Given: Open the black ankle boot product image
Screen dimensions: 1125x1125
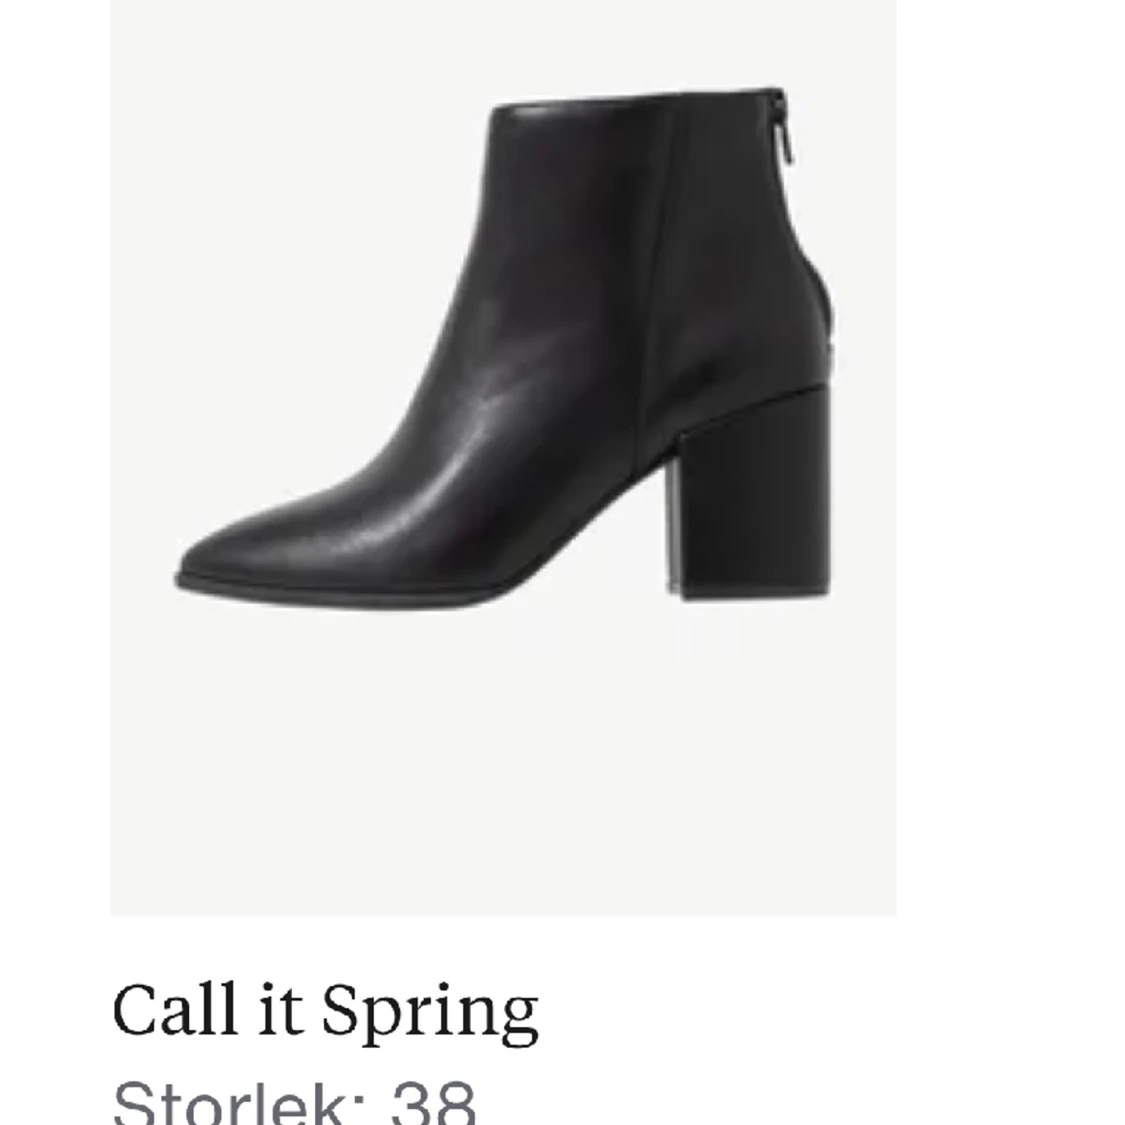Looking at the screenshot, I should tap(503, 457).
